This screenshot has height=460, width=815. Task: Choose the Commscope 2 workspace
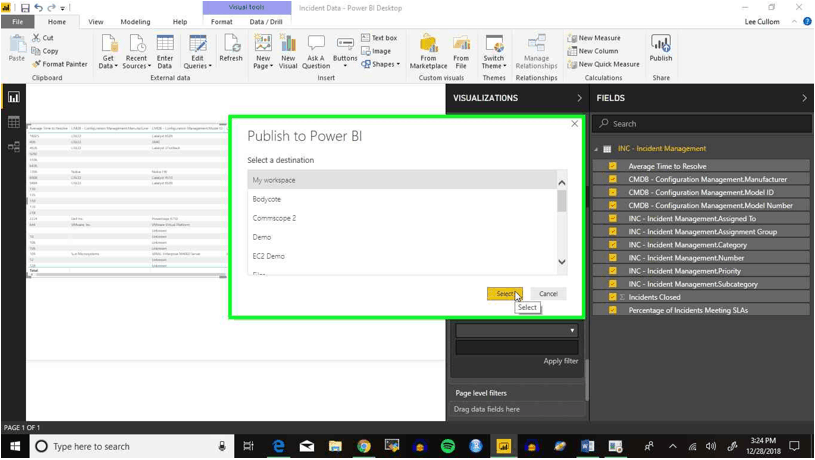[402, 218]
